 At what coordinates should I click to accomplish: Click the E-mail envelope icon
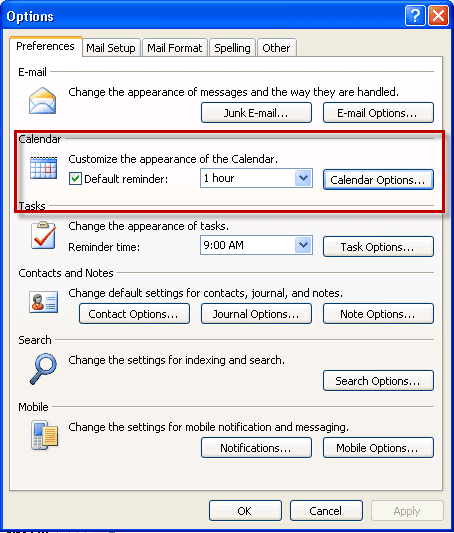[42, 101]
